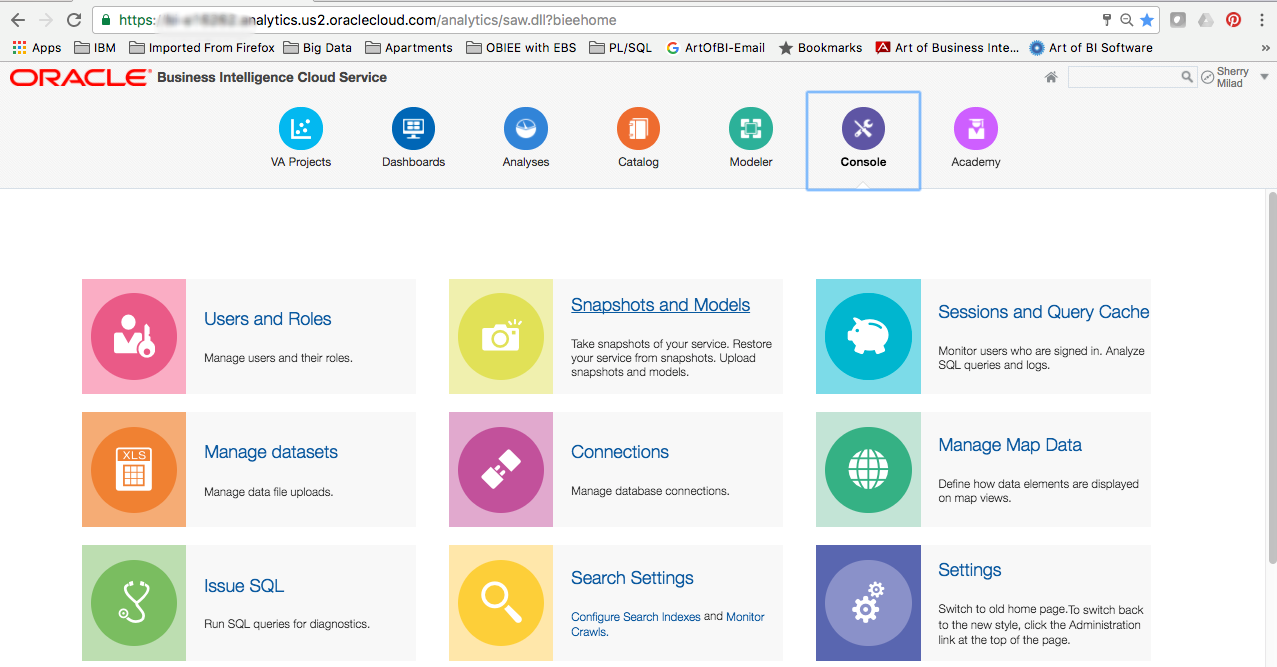
Task: Click the pink Users and Roles tile icon
Action: 134,336
